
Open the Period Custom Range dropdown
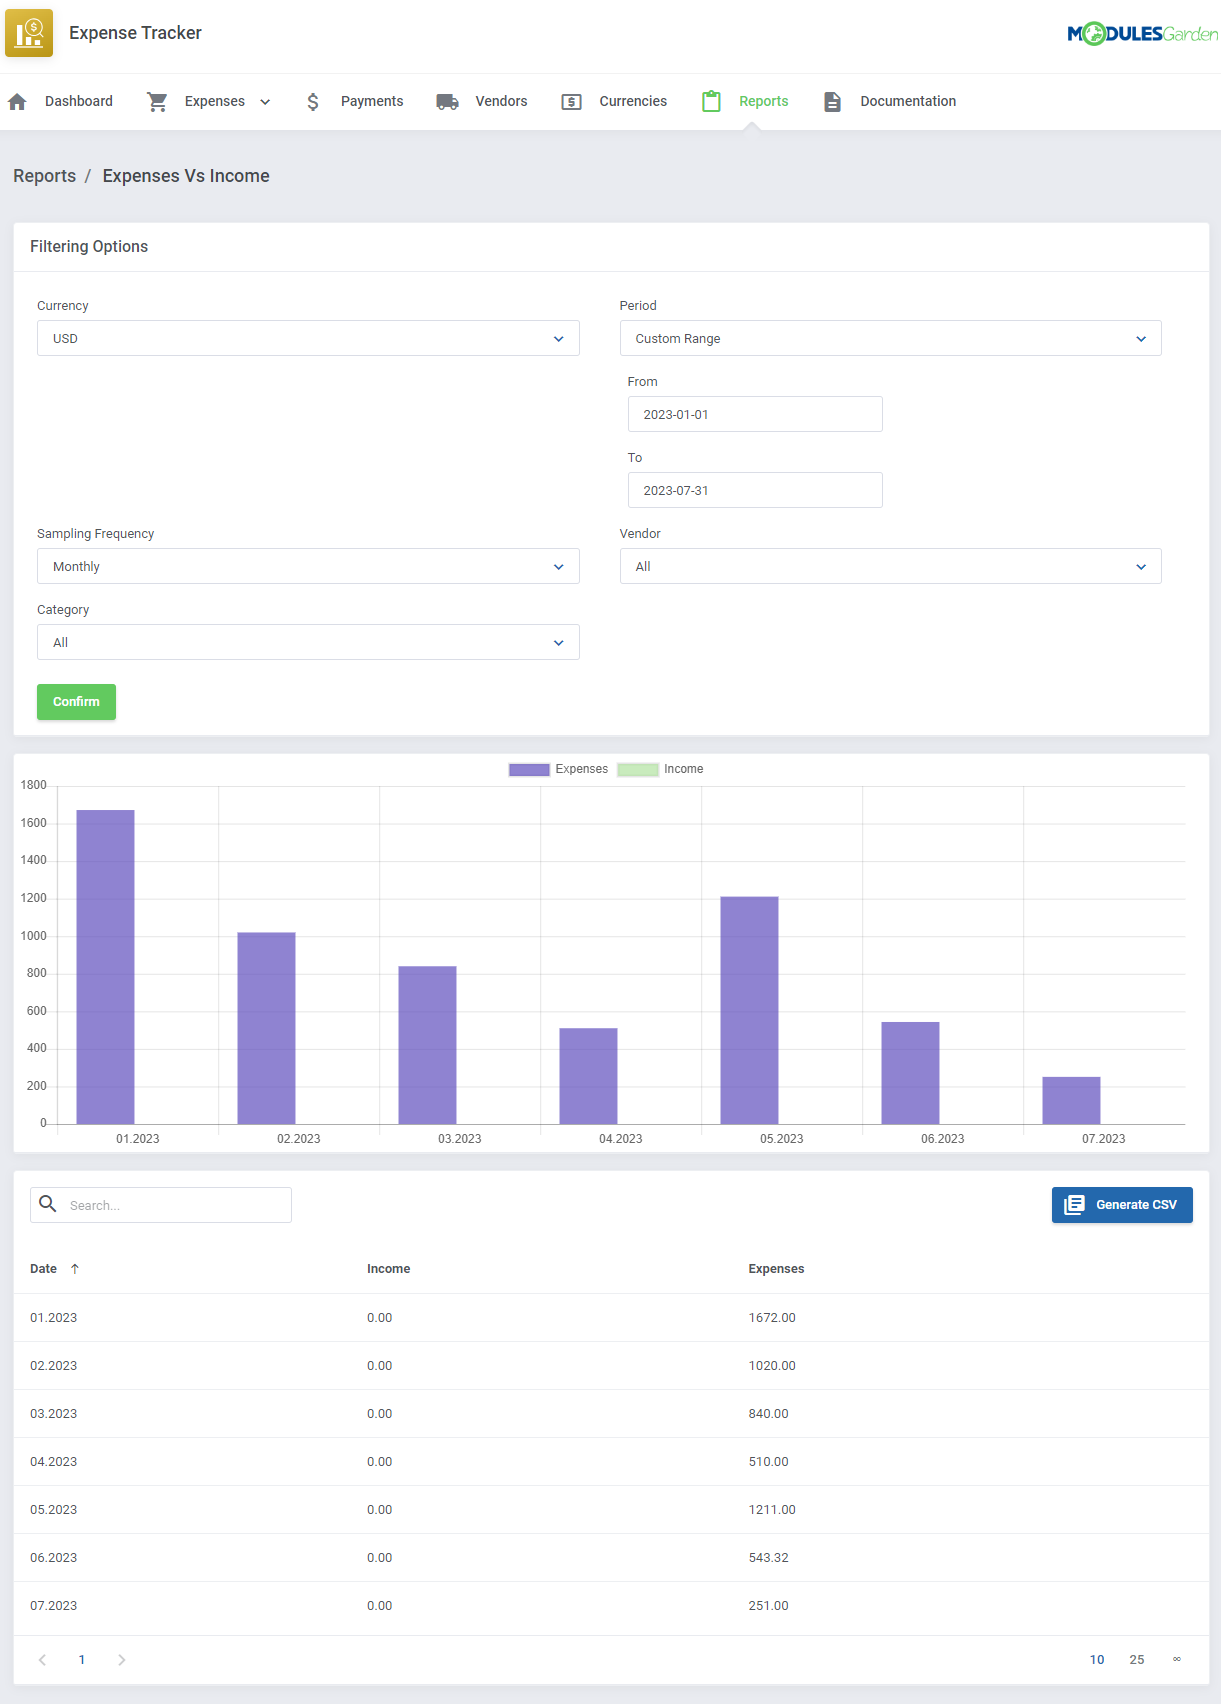[890, 338]
